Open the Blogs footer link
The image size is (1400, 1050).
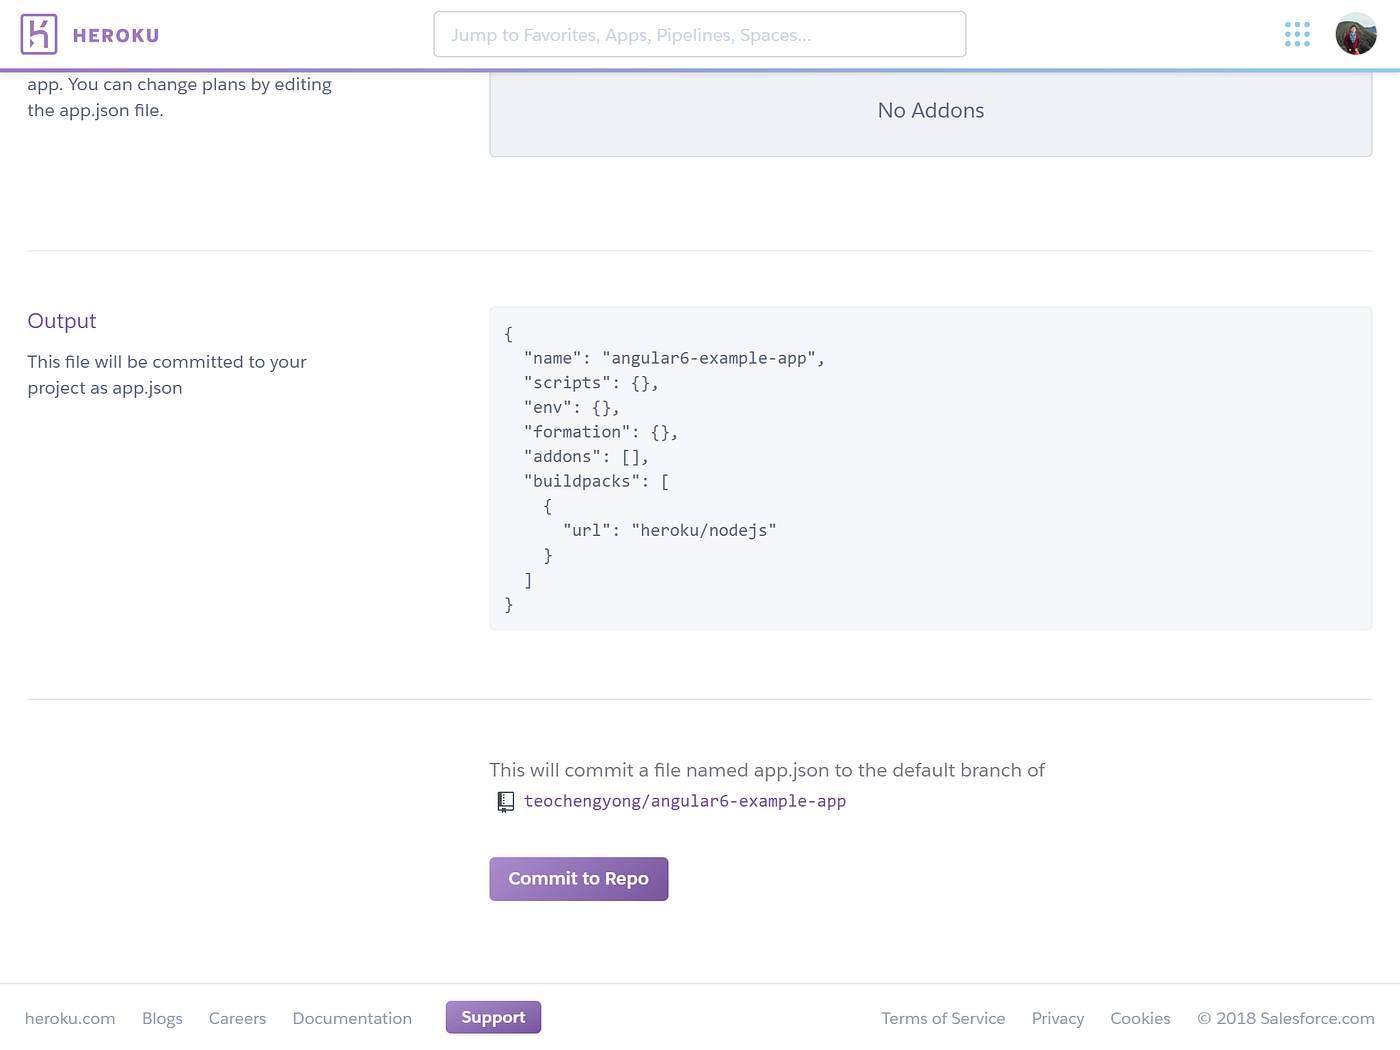[x=162, y=1018]
